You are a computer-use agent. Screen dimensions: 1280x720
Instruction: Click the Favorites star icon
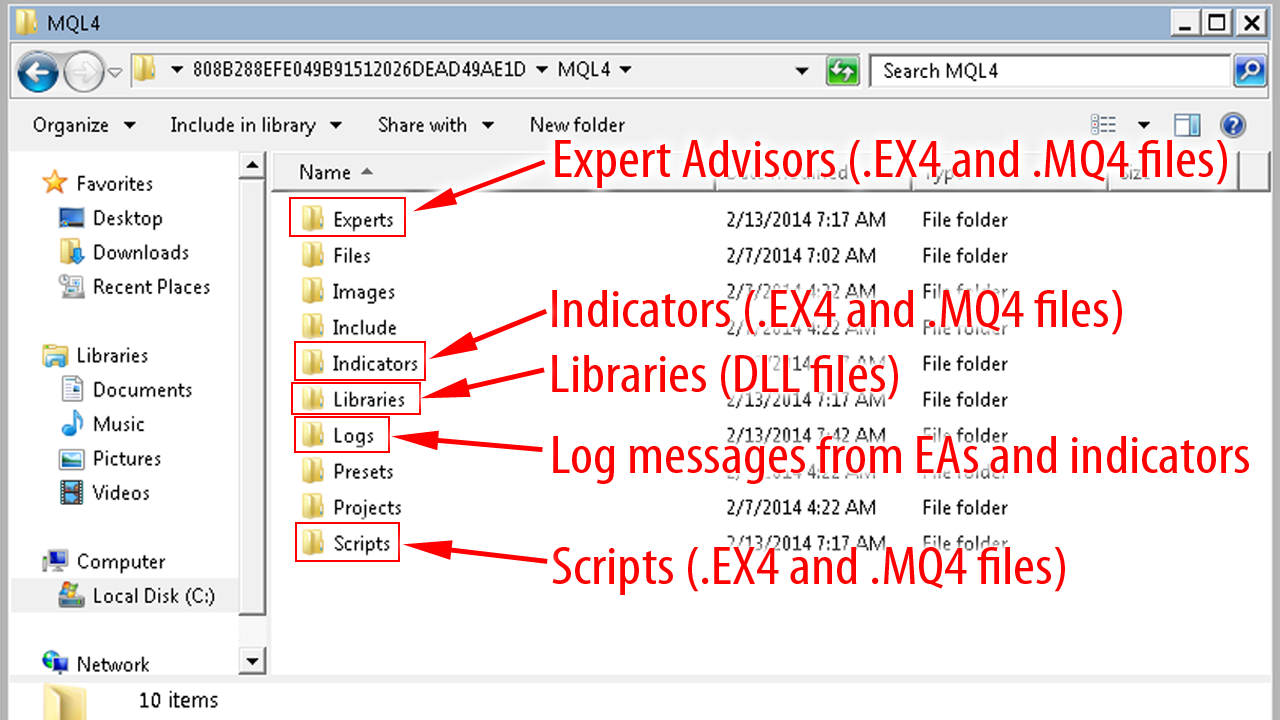click(54, 183)
